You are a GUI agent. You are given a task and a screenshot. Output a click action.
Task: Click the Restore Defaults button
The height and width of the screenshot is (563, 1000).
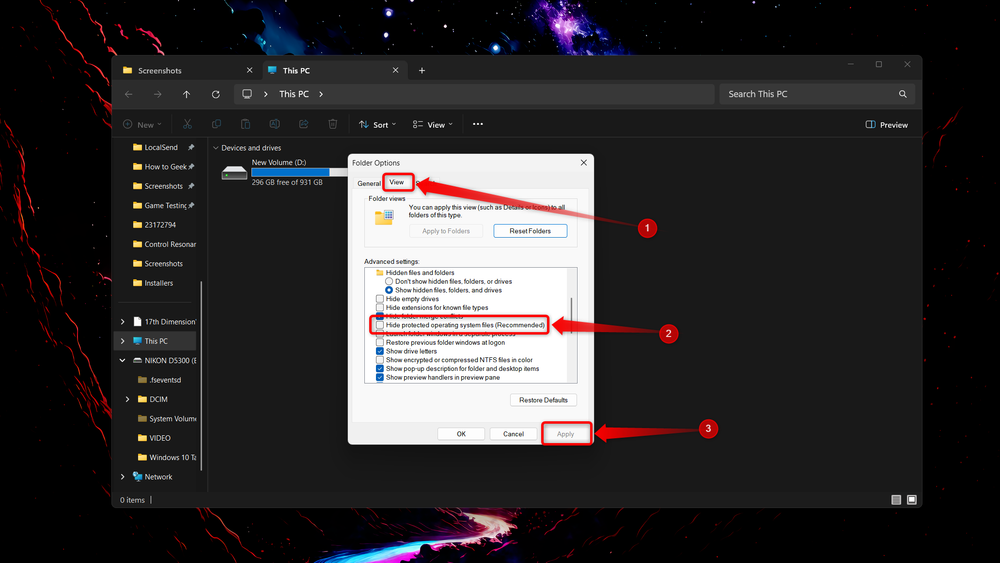tap(543, 400)
